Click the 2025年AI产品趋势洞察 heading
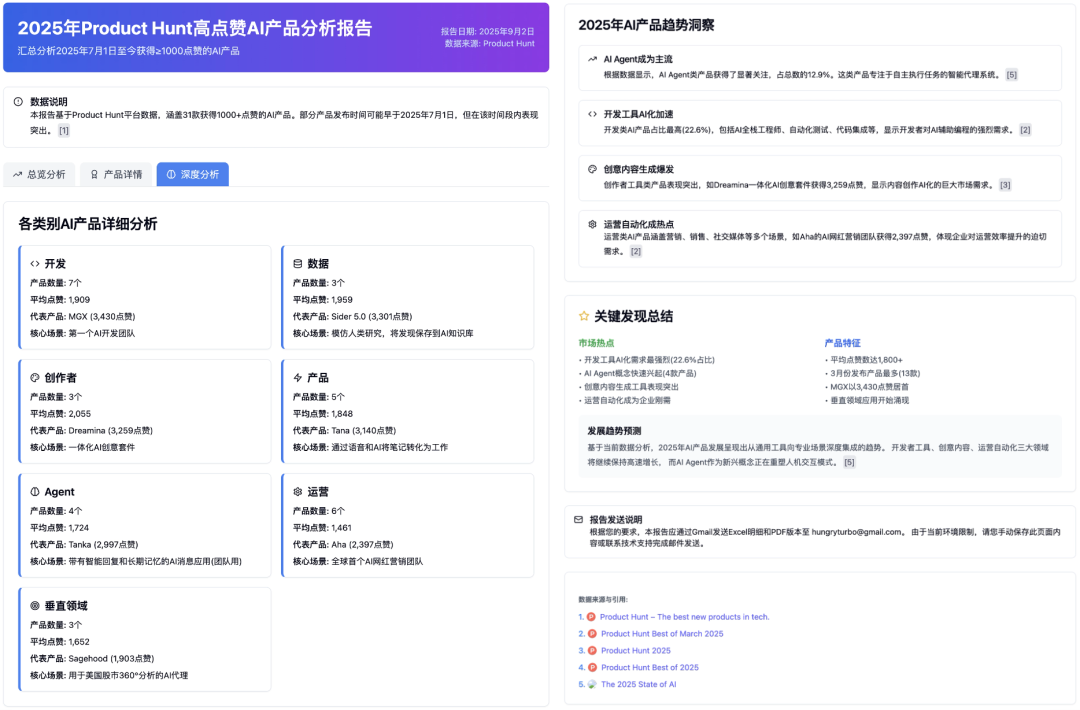The image size is (1080, 710). click(x=645, y=25)
